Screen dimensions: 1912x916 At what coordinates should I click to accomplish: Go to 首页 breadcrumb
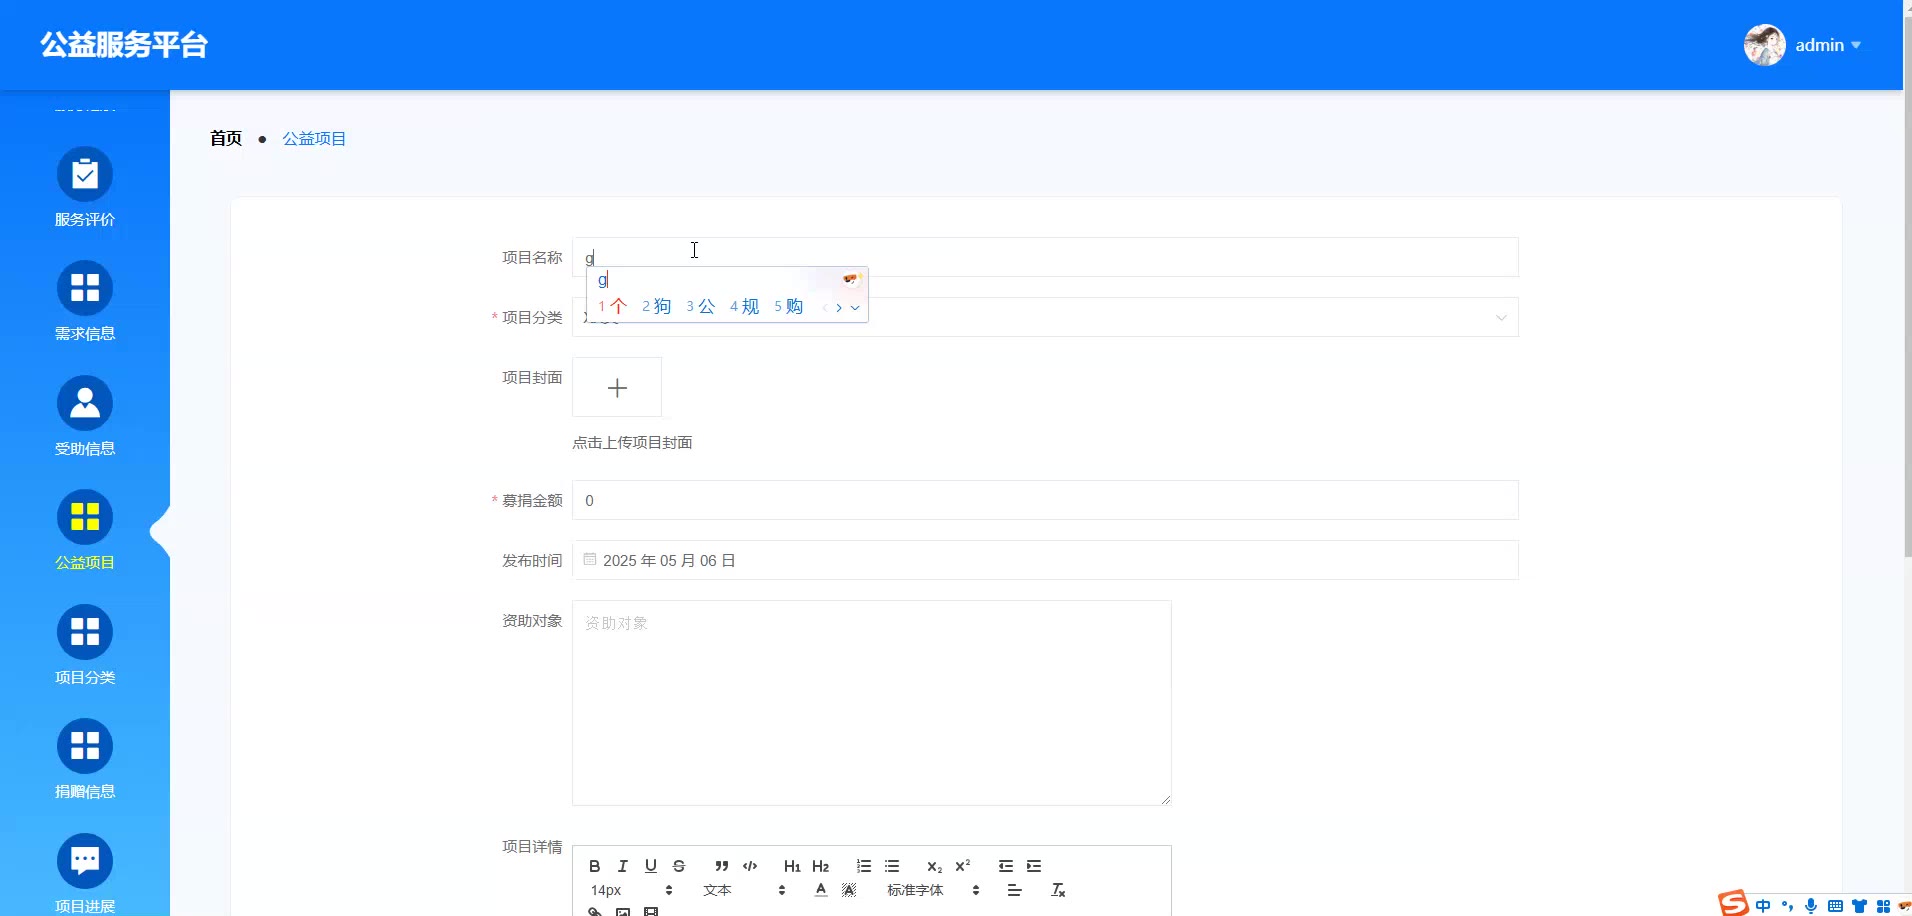(x=226, y=138)
